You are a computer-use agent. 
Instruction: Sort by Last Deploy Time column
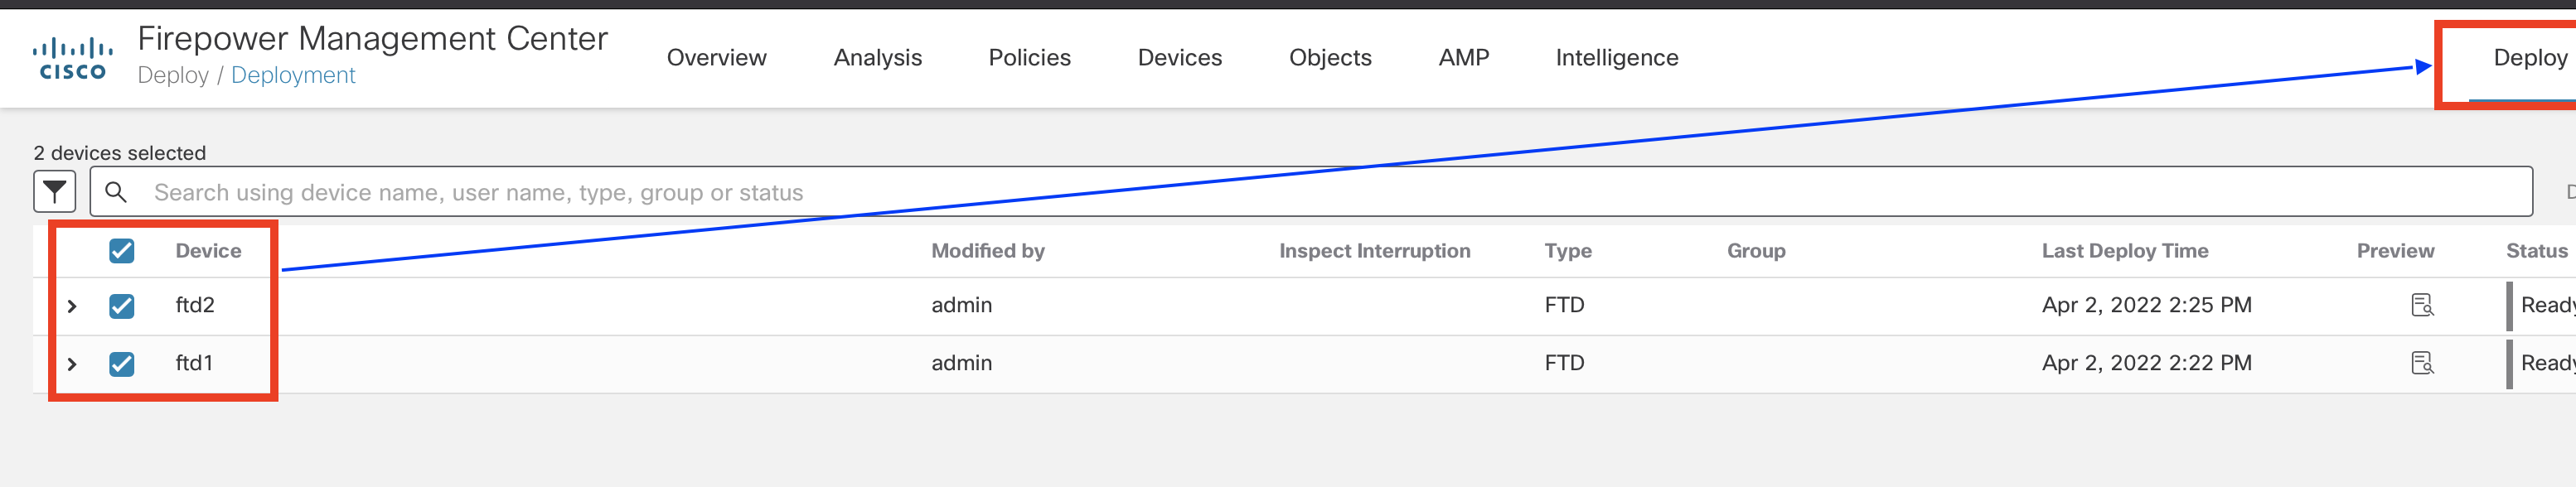(2124, 251)
